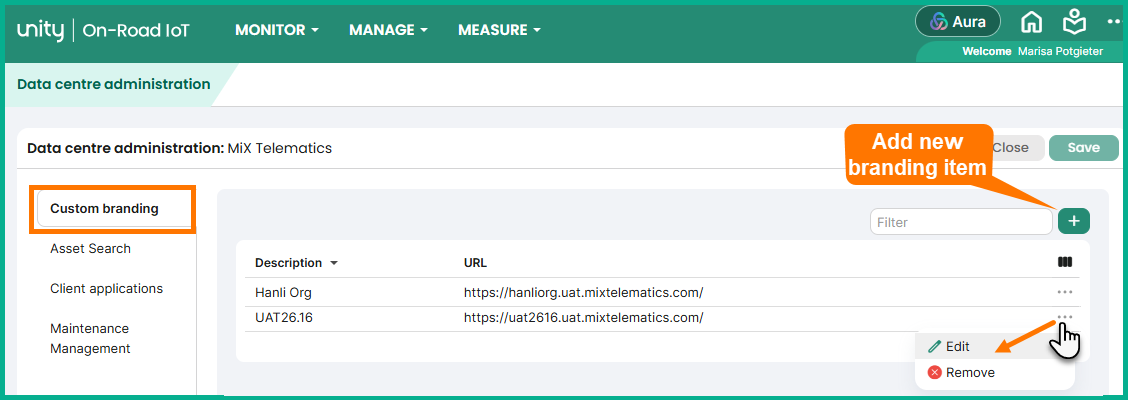Screen dimensions: 1128x400
Task: Open the MEASURE menu
Action: [499, 30]
